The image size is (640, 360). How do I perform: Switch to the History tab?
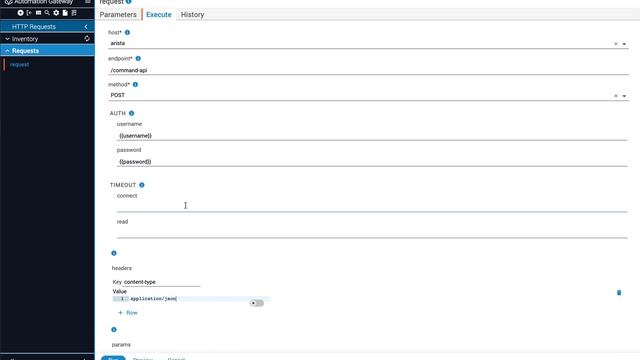click(x=192, y=14)
